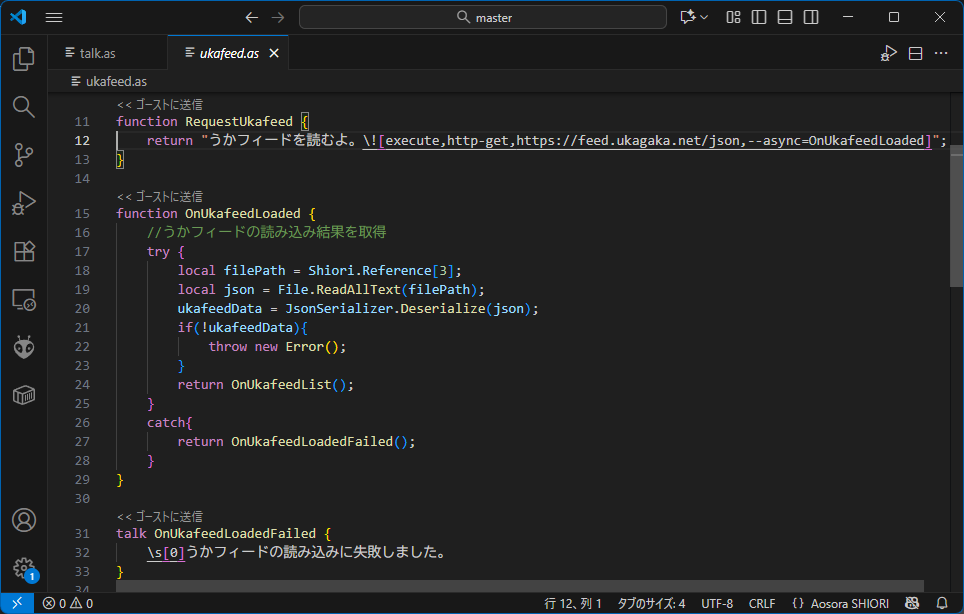964x614 pixels.
Task: Open the Source Control view
Action: (23, 155)
